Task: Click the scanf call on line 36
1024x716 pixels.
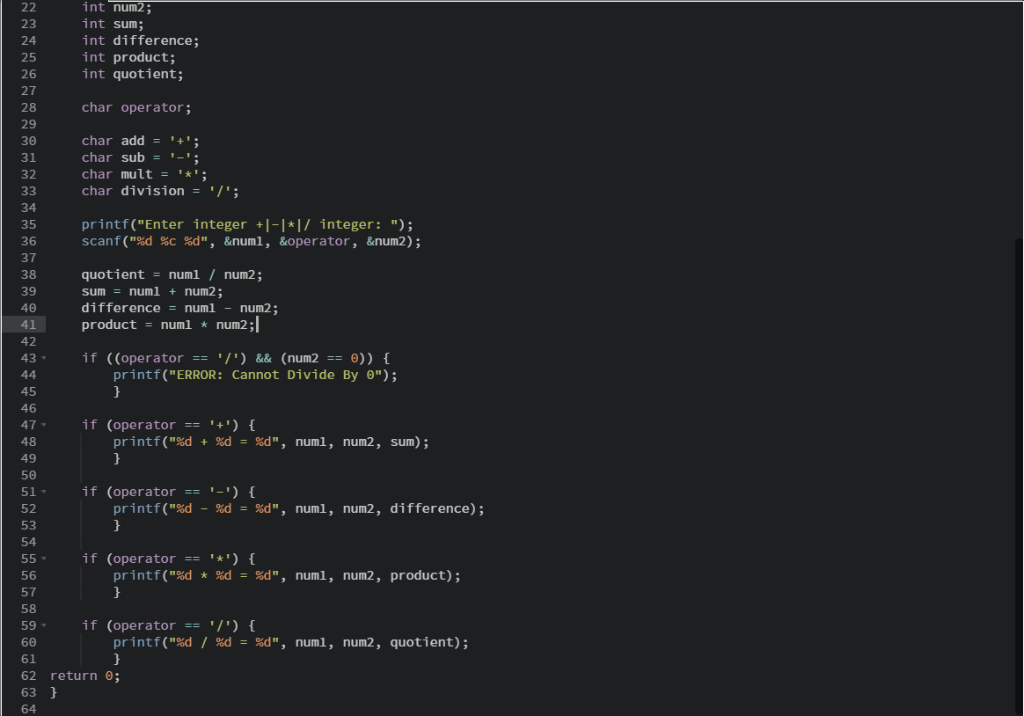Action: point(251,241)
